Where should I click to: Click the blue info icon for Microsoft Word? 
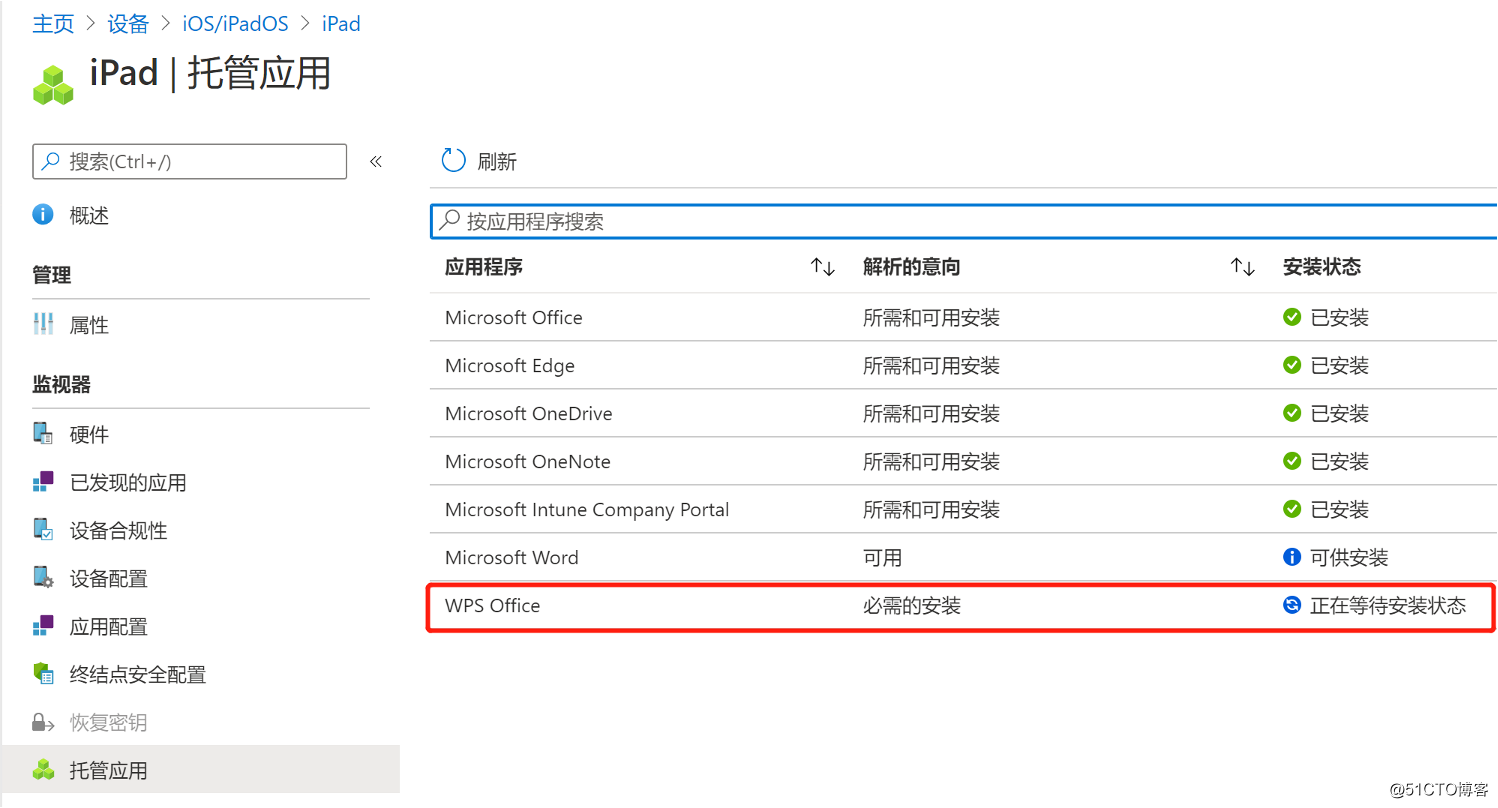(1292, 557)
